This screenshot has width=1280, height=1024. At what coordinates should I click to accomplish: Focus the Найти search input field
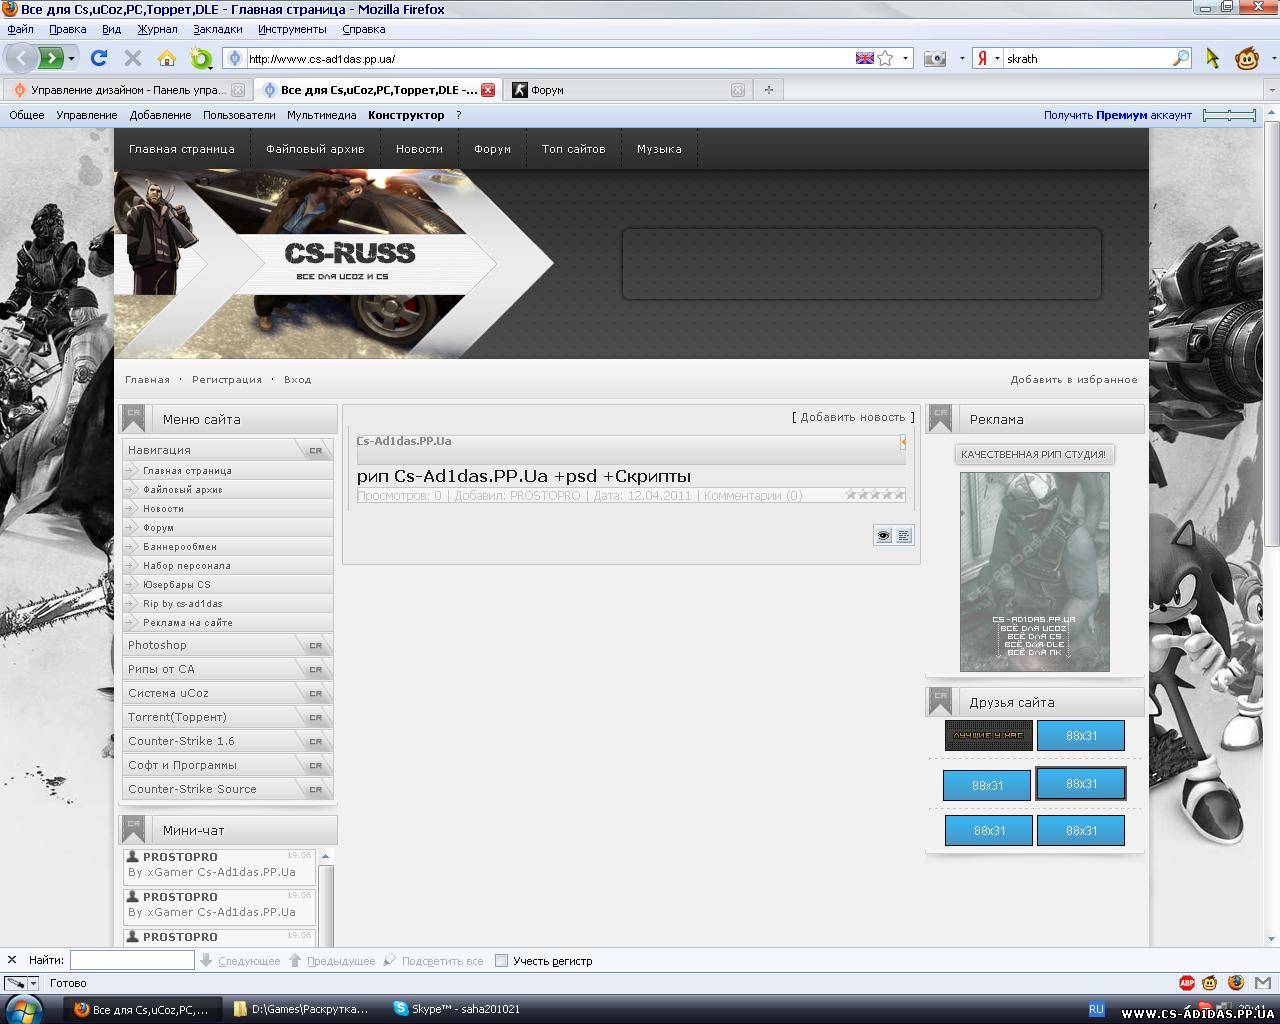[132, 960]
